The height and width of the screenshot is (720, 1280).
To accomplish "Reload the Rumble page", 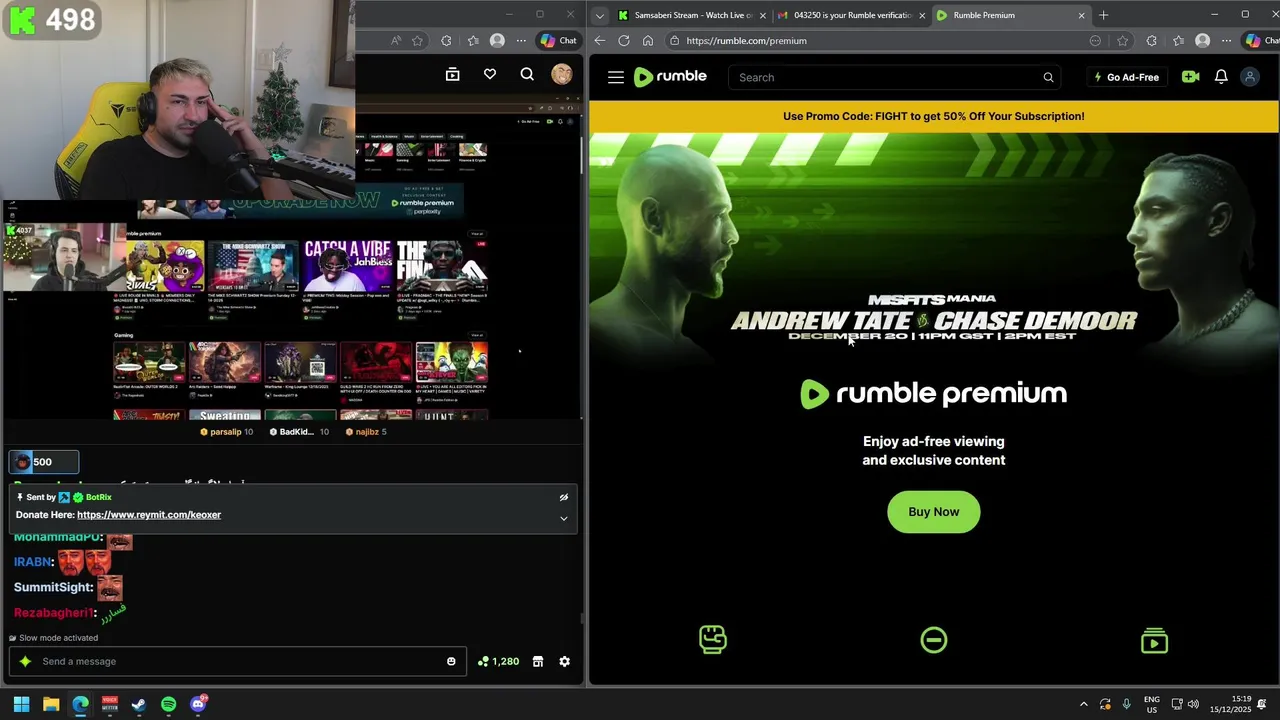I will tap(623, 41).
